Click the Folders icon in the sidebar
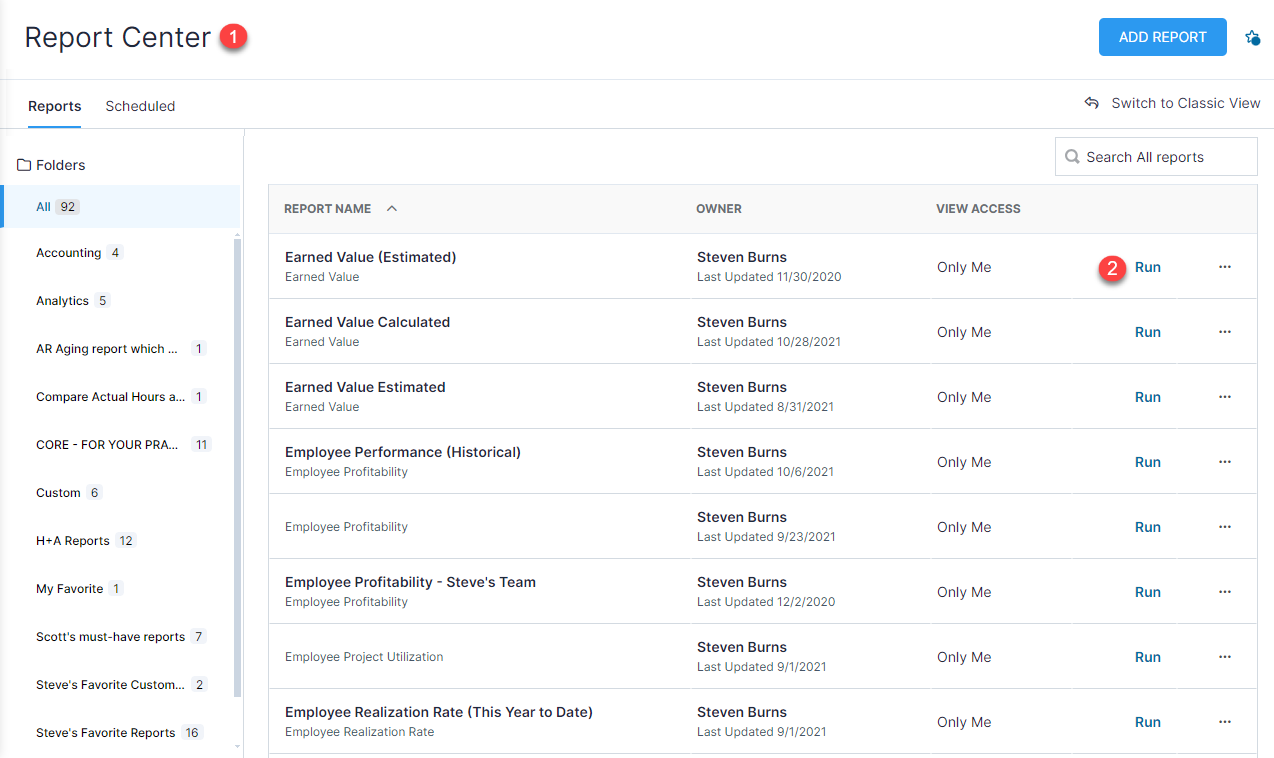 coord(25,165)
